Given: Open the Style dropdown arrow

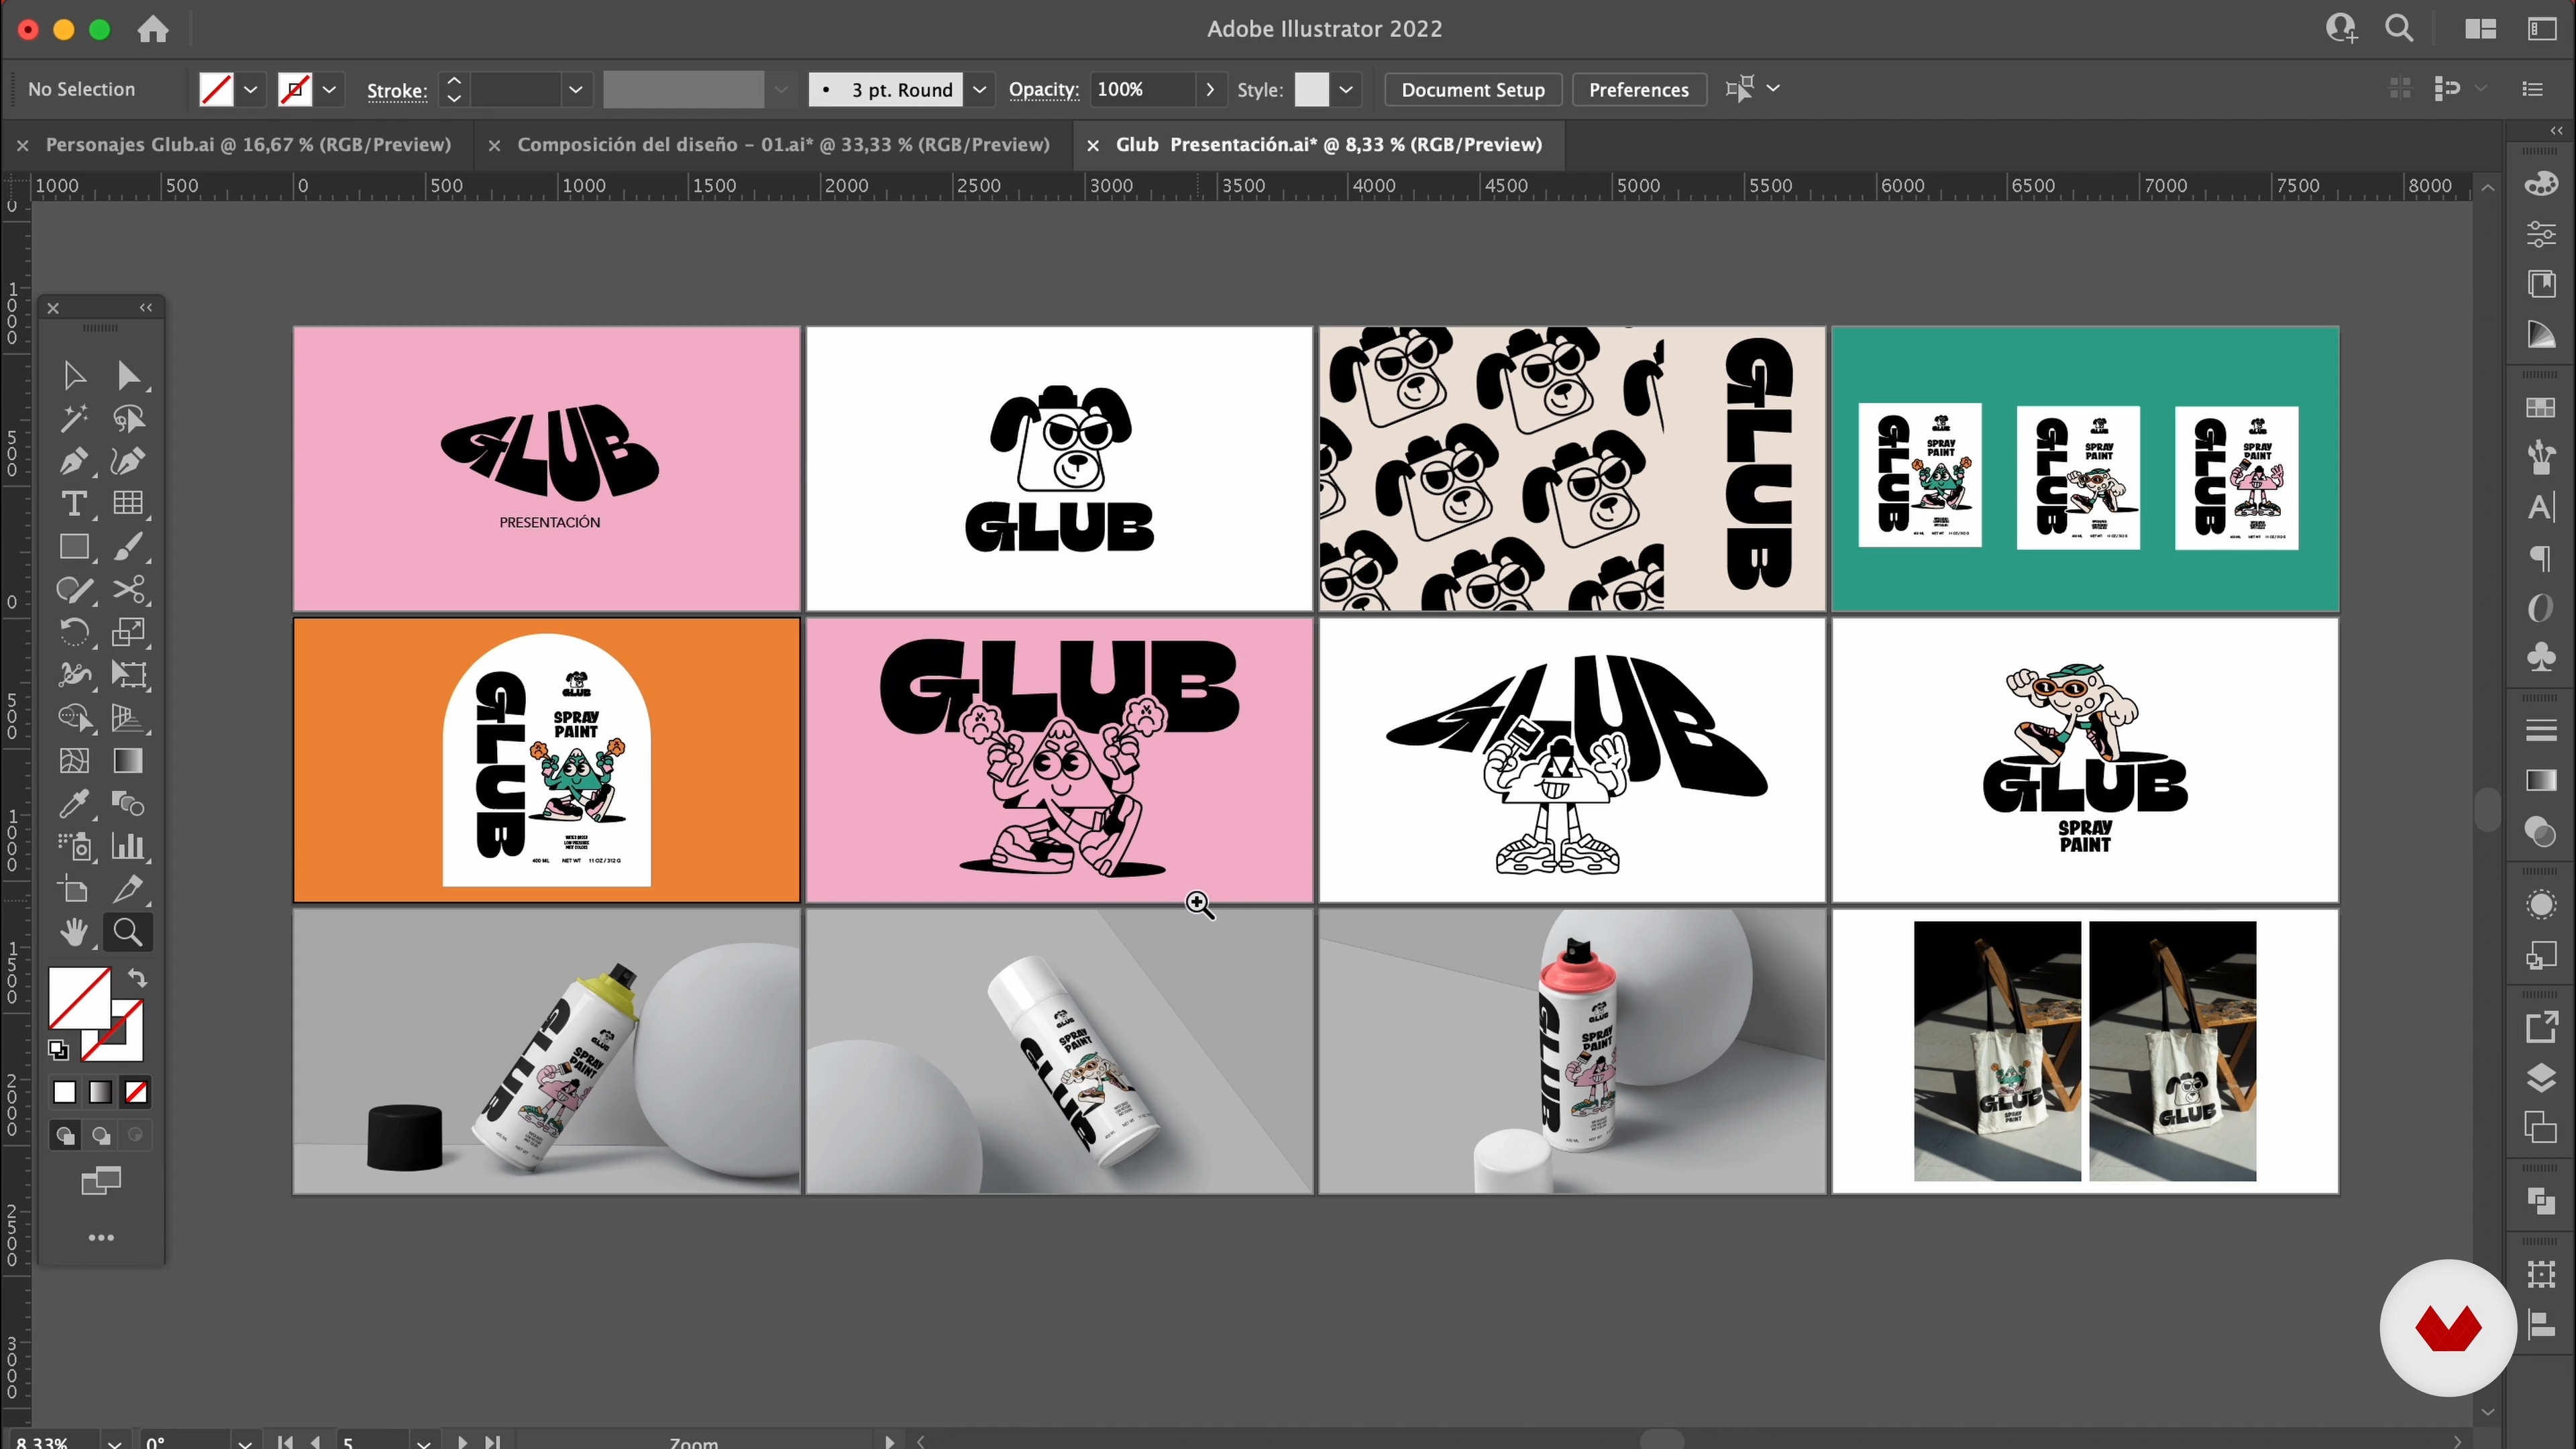Looking at the screenshot, I should point(1346,90).
